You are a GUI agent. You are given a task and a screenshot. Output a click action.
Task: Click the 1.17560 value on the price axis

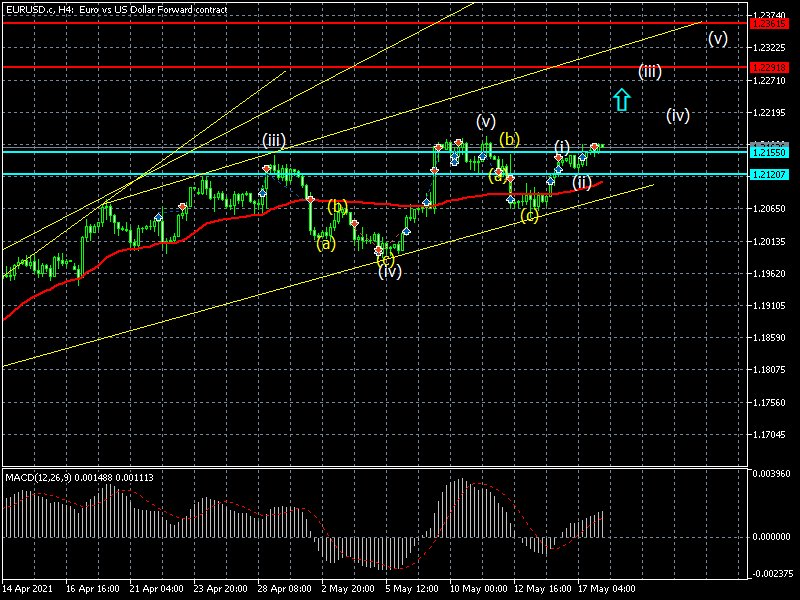(769, 403)
